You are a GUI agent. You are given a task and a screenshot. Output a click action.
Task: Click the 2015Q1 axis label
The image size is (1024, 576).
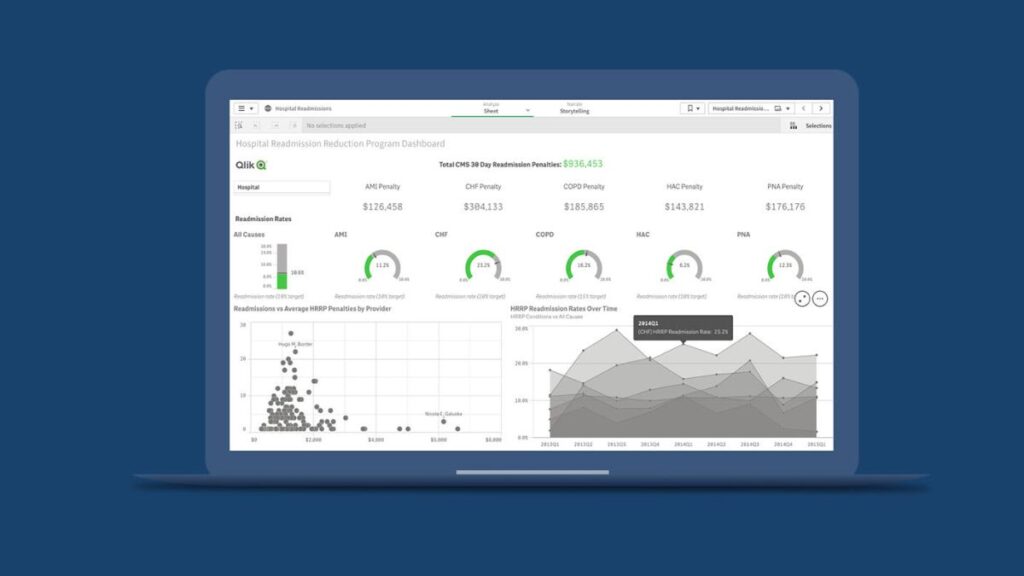click(x=816, y=444)
